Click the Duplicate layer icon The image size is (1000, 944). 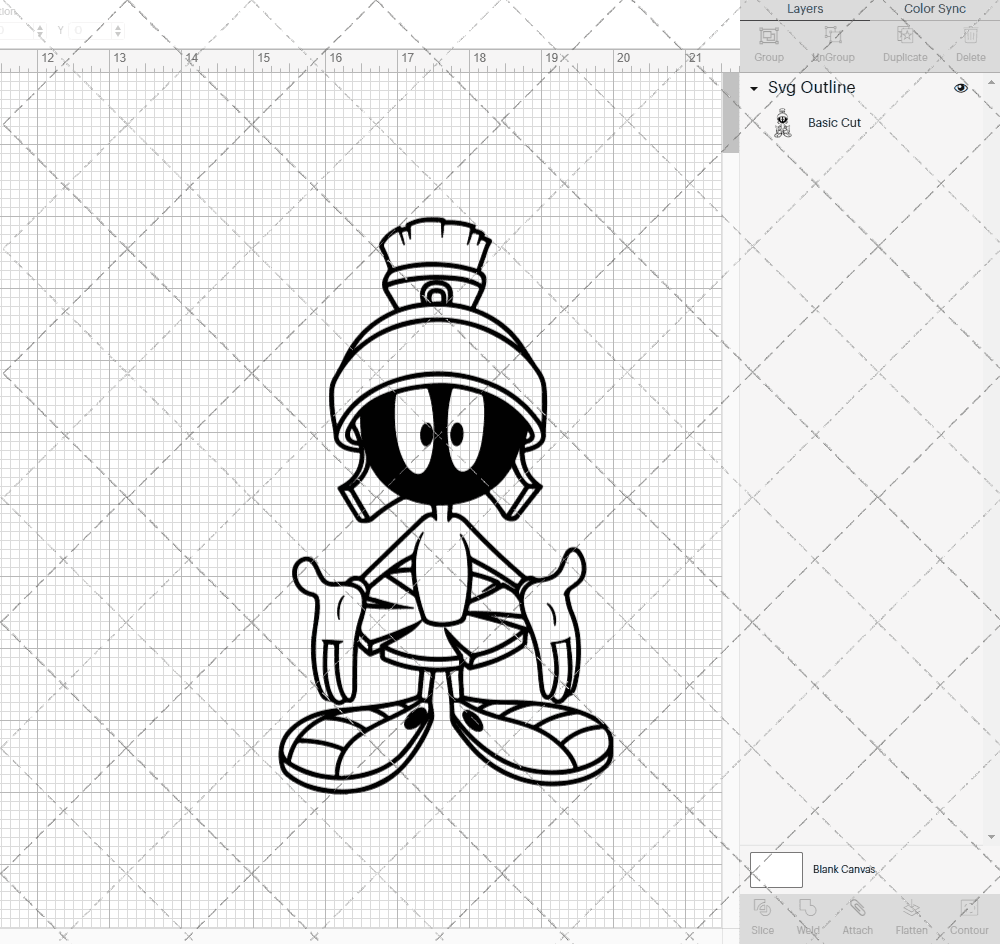point(904,35)
